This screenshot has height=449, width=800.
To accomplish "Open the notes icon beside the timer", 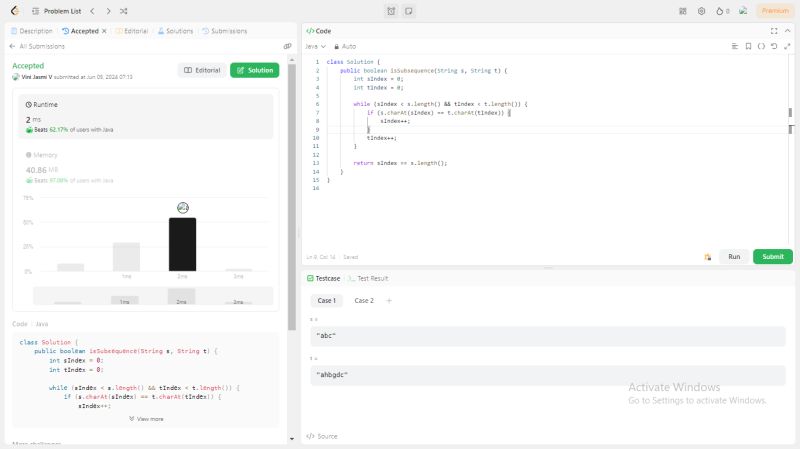I will click(x=409, y=11).
